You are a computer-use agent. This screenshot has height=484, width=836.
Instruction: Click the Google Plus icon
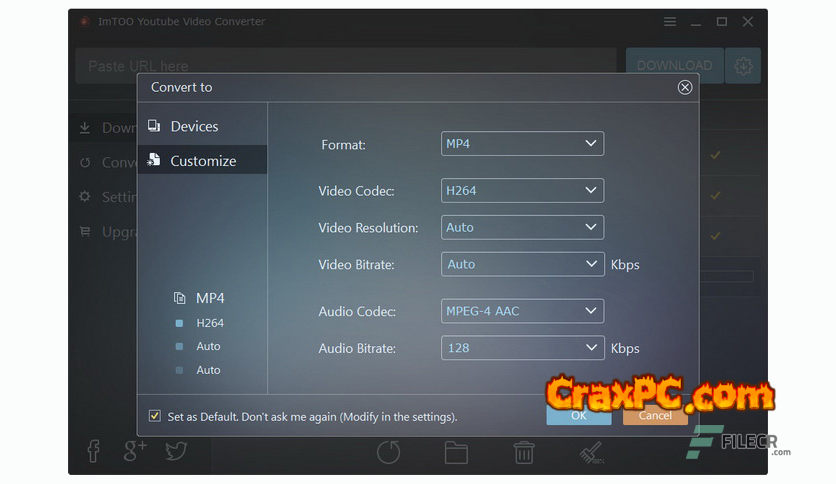(x=135, y=451)
